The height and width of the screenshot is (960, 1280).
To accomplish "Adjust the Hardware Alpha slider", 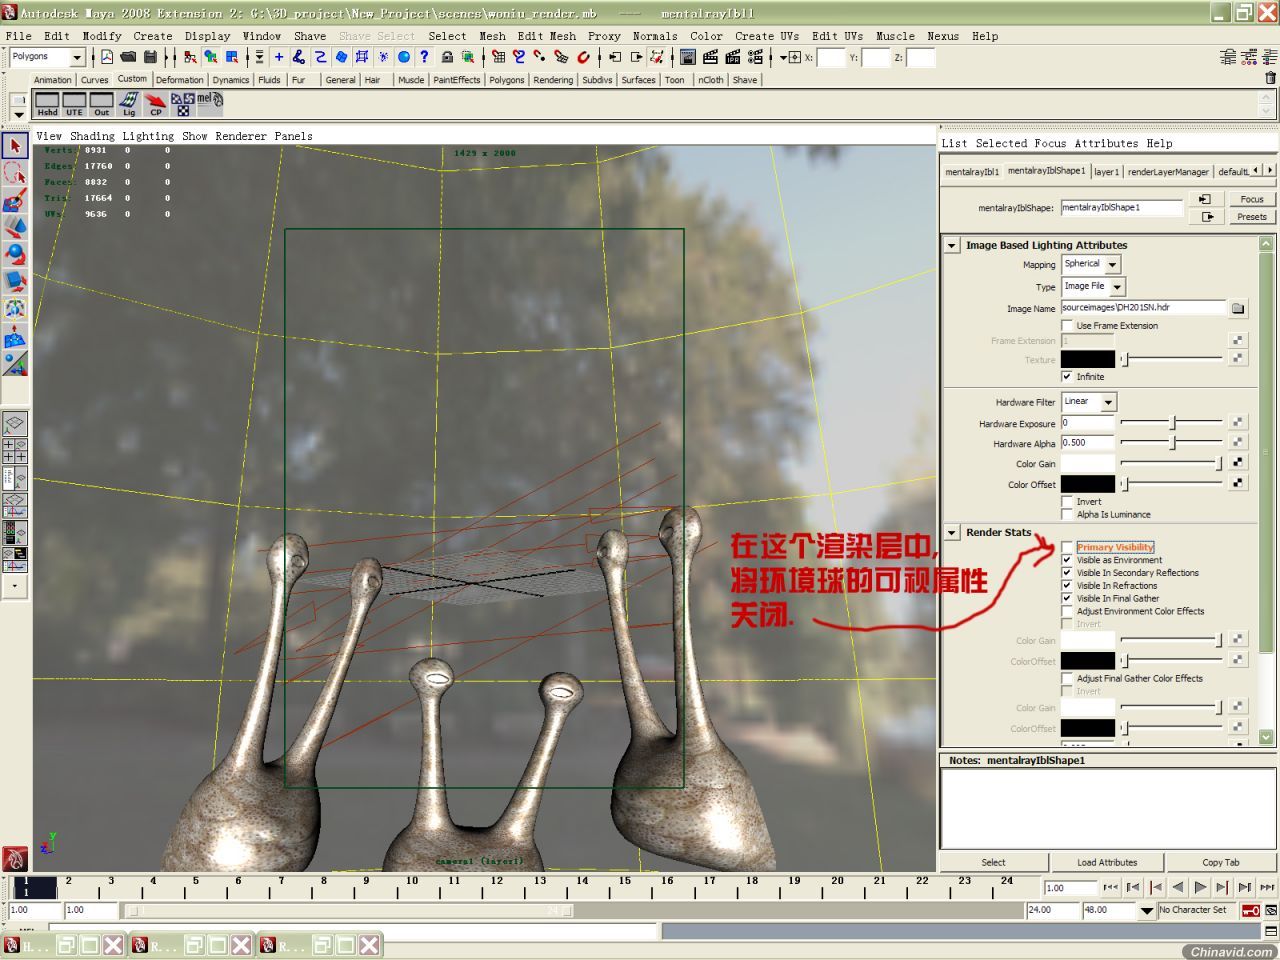I will (x=1172, y=442).
